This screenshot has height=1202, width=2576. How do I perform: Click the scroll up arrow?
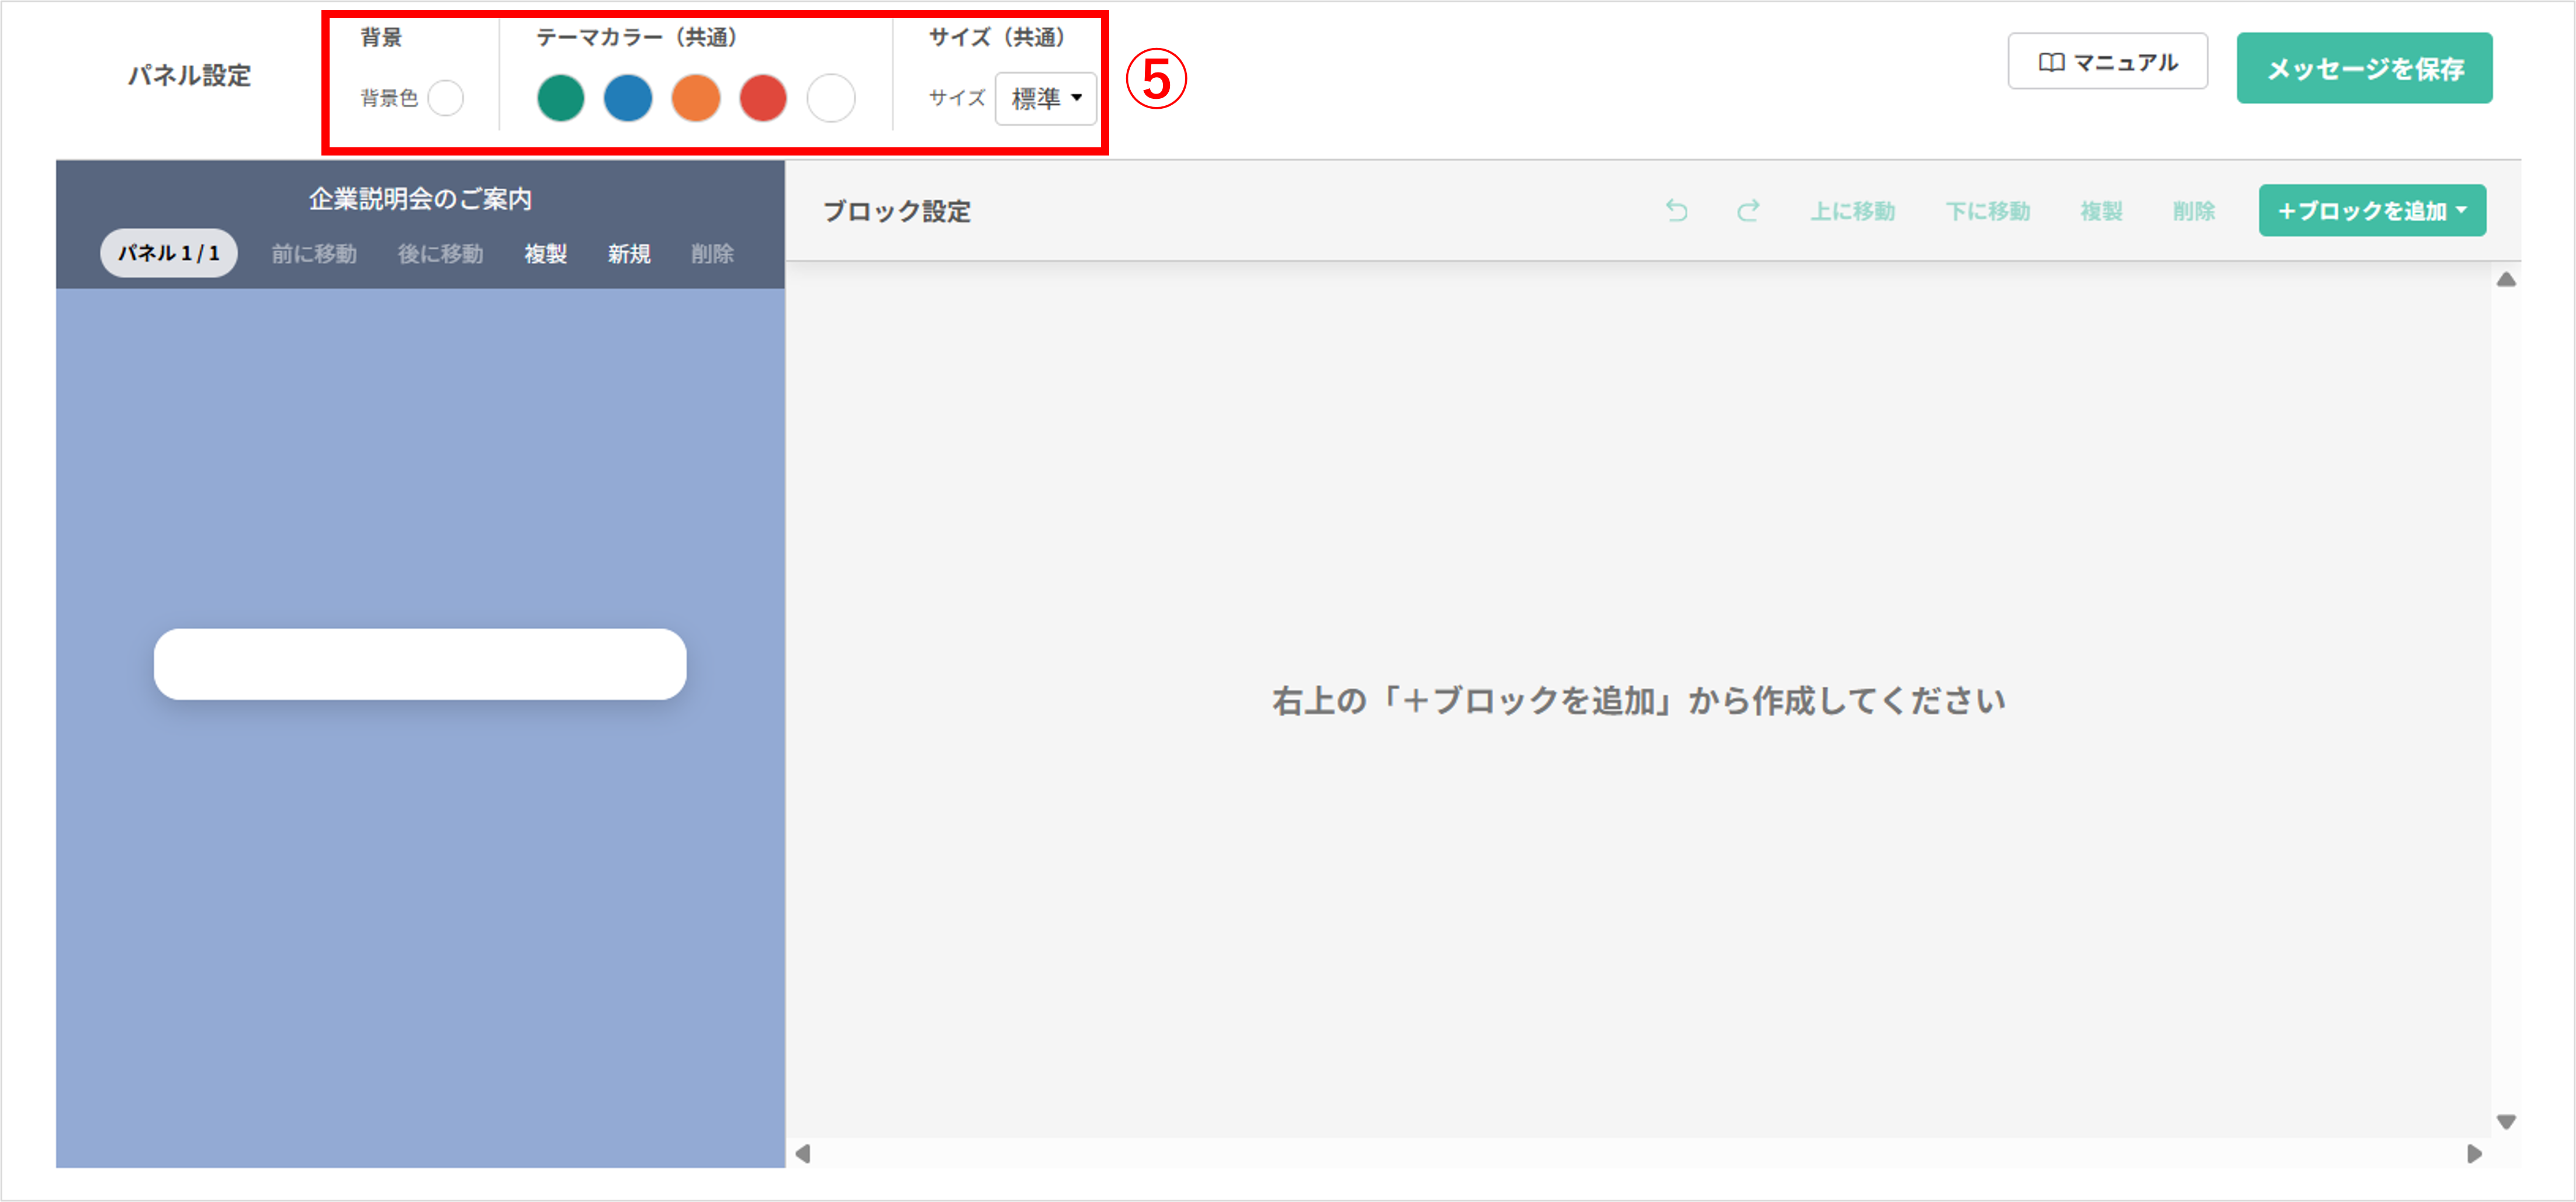click(2505, 280)
